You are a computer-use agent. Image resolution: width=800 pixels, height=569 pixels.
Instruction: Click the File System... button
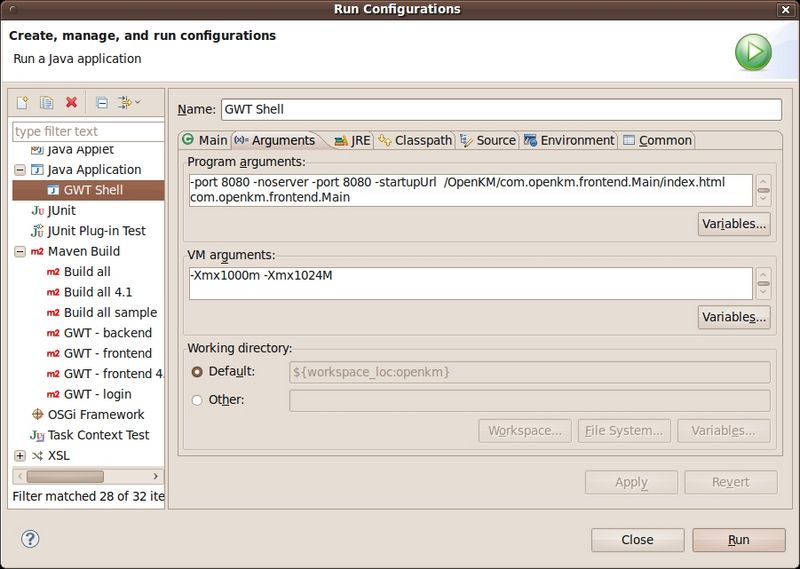[x=624, y=431]
